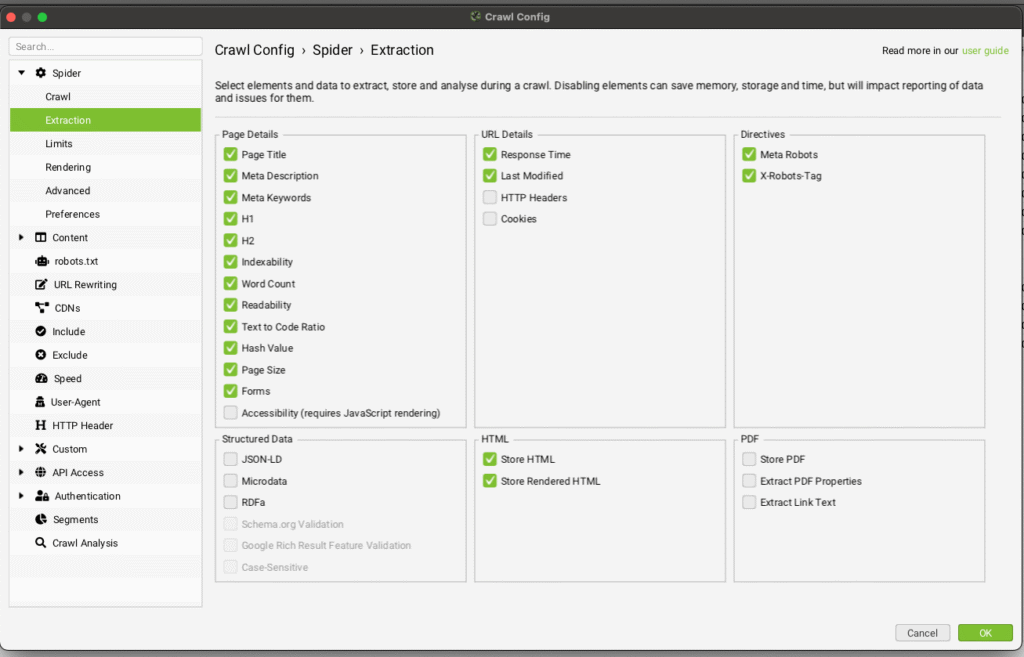Image resolution: width=1024 pixels, height=657 pixels.
Task: Click the User-Agent person icon
Action: click(41, 402)
